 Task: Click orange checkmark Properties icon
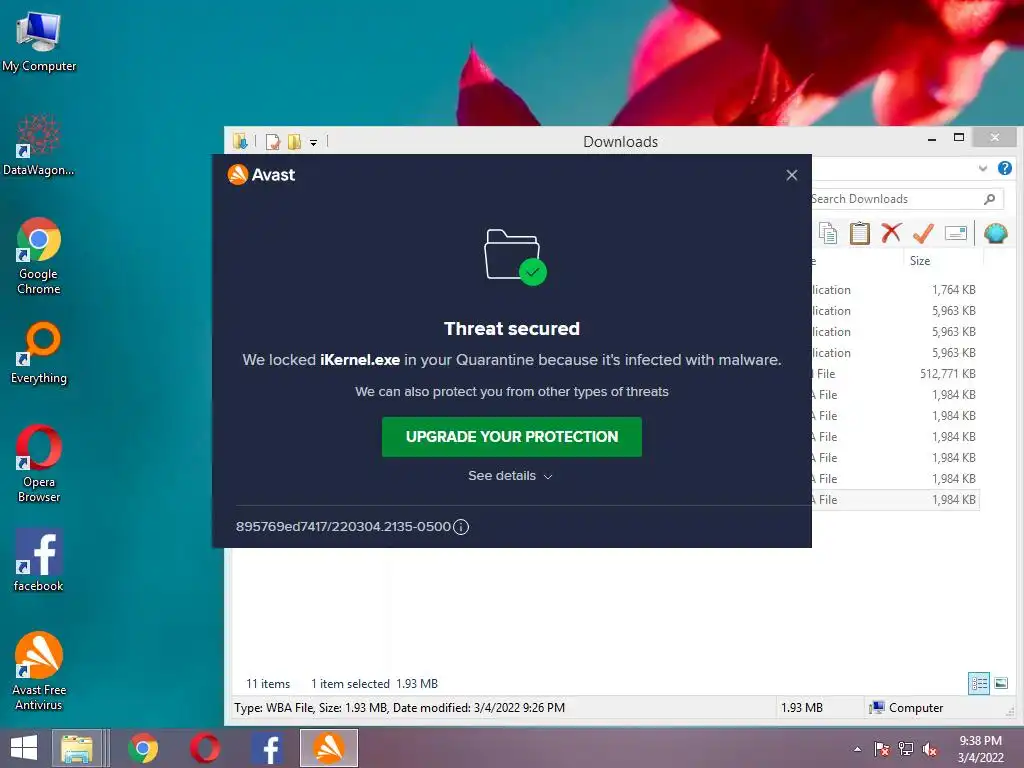point(923,232)
